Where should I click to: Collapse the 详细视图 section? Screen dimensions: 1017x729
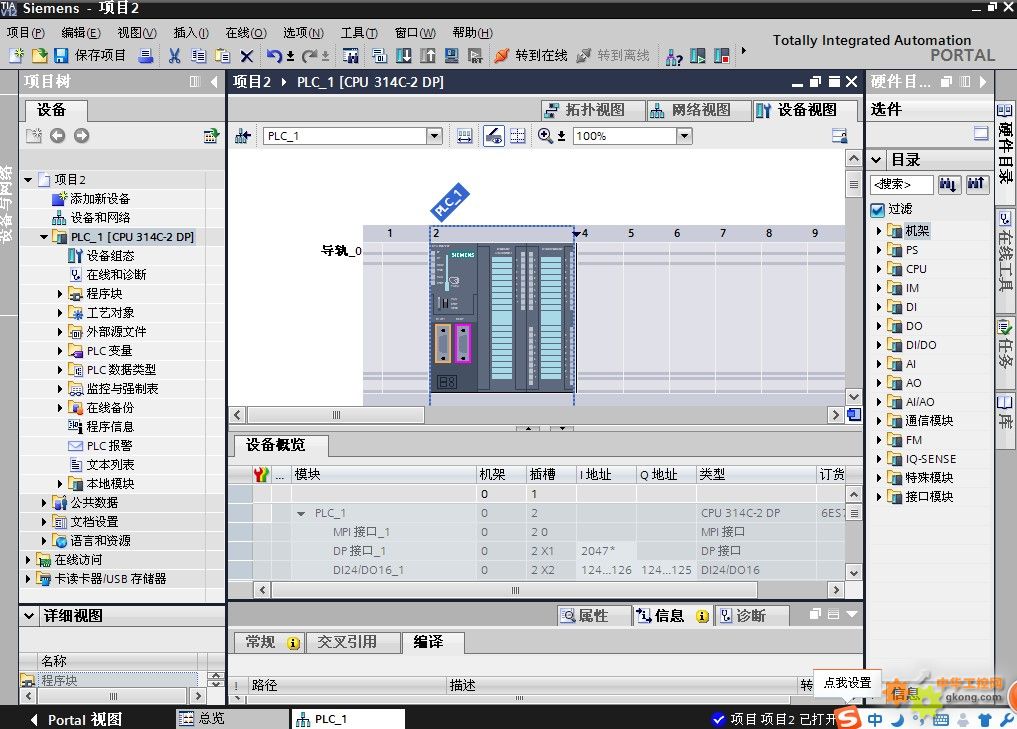[x=29, y=615]
